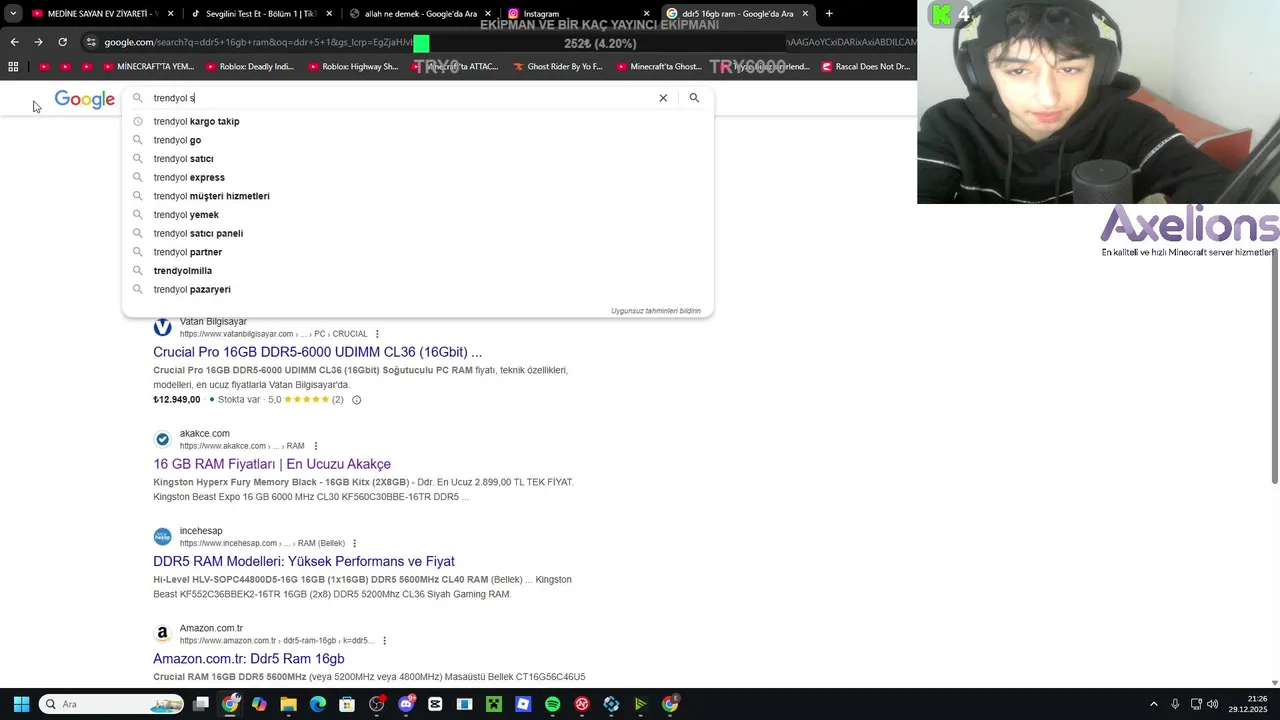Screen dimensions: 1280x720
Task: Open 16 GB RAM Fiyatları Akakçe result
Action: coord(272,464)
